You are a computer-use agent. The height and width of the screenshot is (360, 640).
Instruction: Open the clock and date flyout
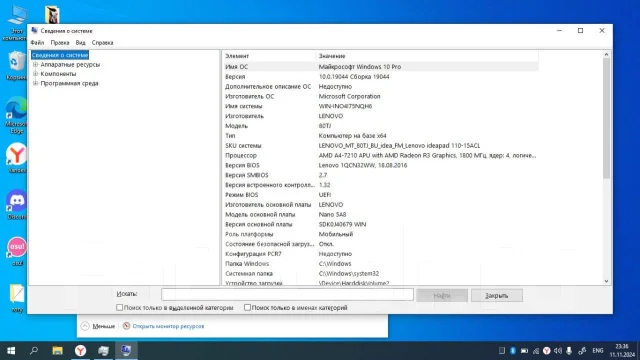622,351
